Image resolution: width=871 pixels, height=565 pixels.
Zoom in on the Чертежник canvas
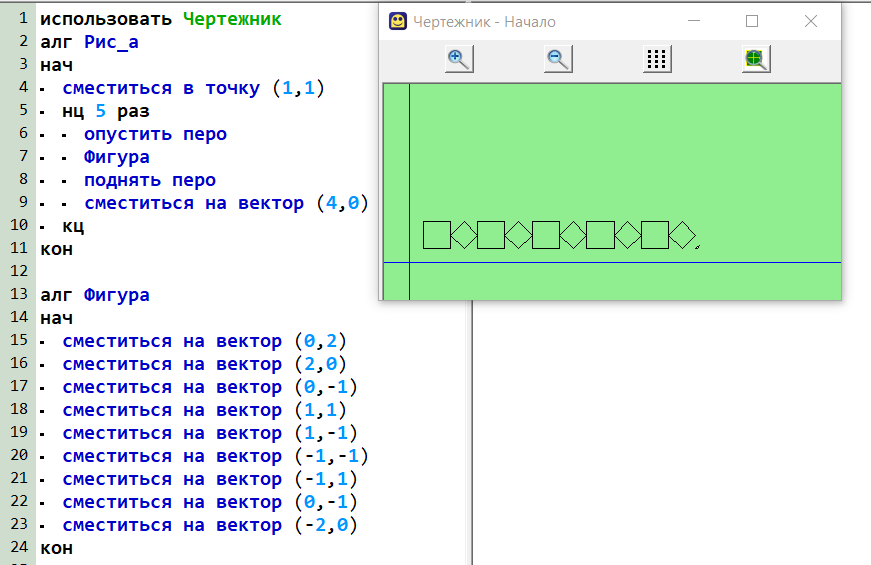(459, 59)
